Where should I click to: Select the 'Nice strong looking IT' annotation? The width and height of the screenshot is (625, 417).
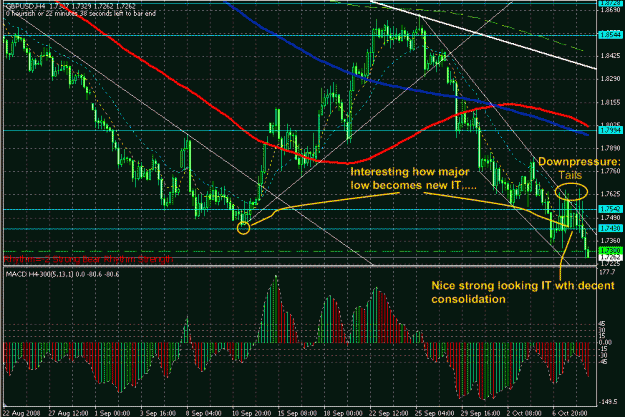click(523, 292)
